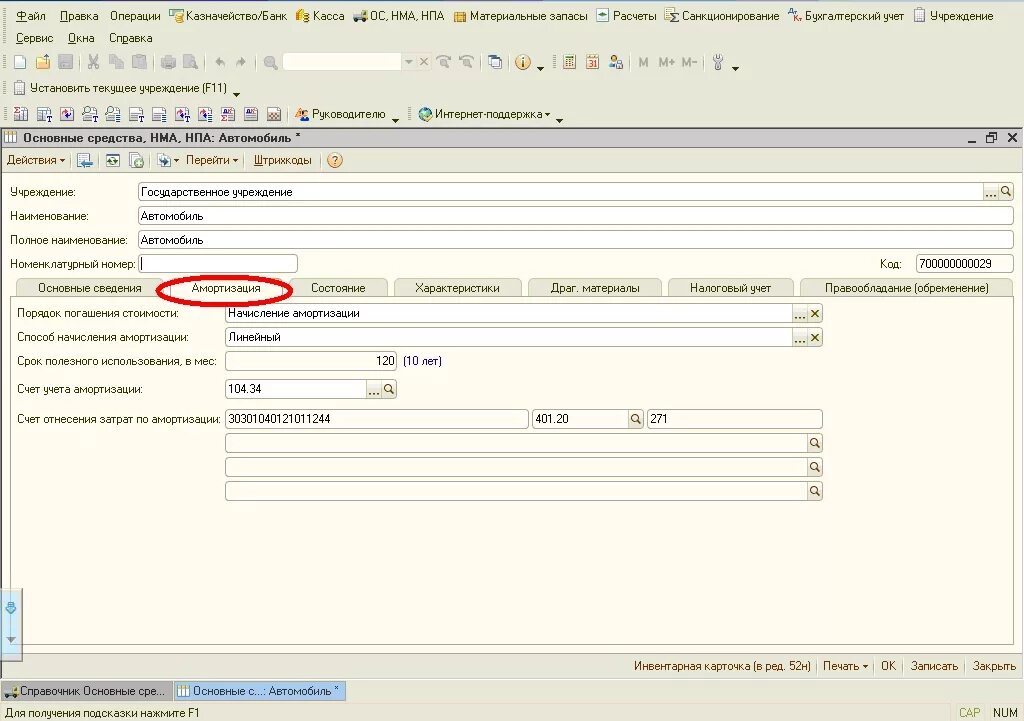Click the enter based-on icon
Screen dimensions: 1024x721
tap(167, 160)
